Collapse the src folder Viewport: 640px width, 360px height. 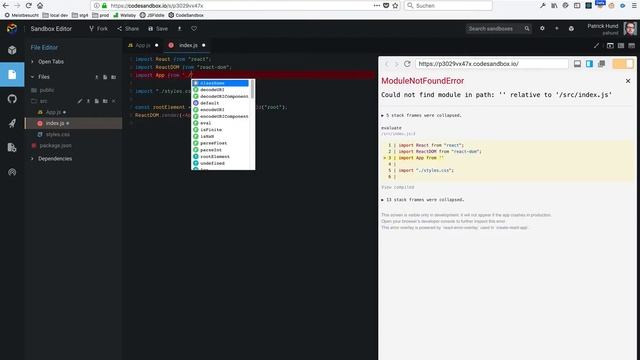40,101
